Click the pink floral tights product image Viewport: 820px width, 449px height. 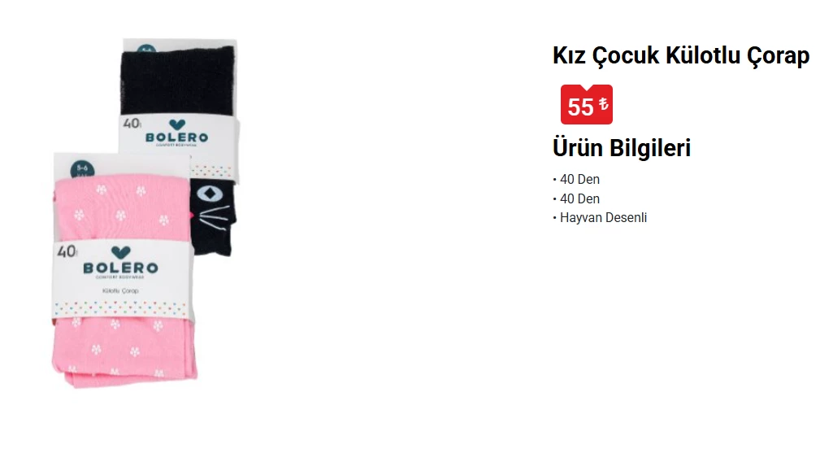[124, 271]
